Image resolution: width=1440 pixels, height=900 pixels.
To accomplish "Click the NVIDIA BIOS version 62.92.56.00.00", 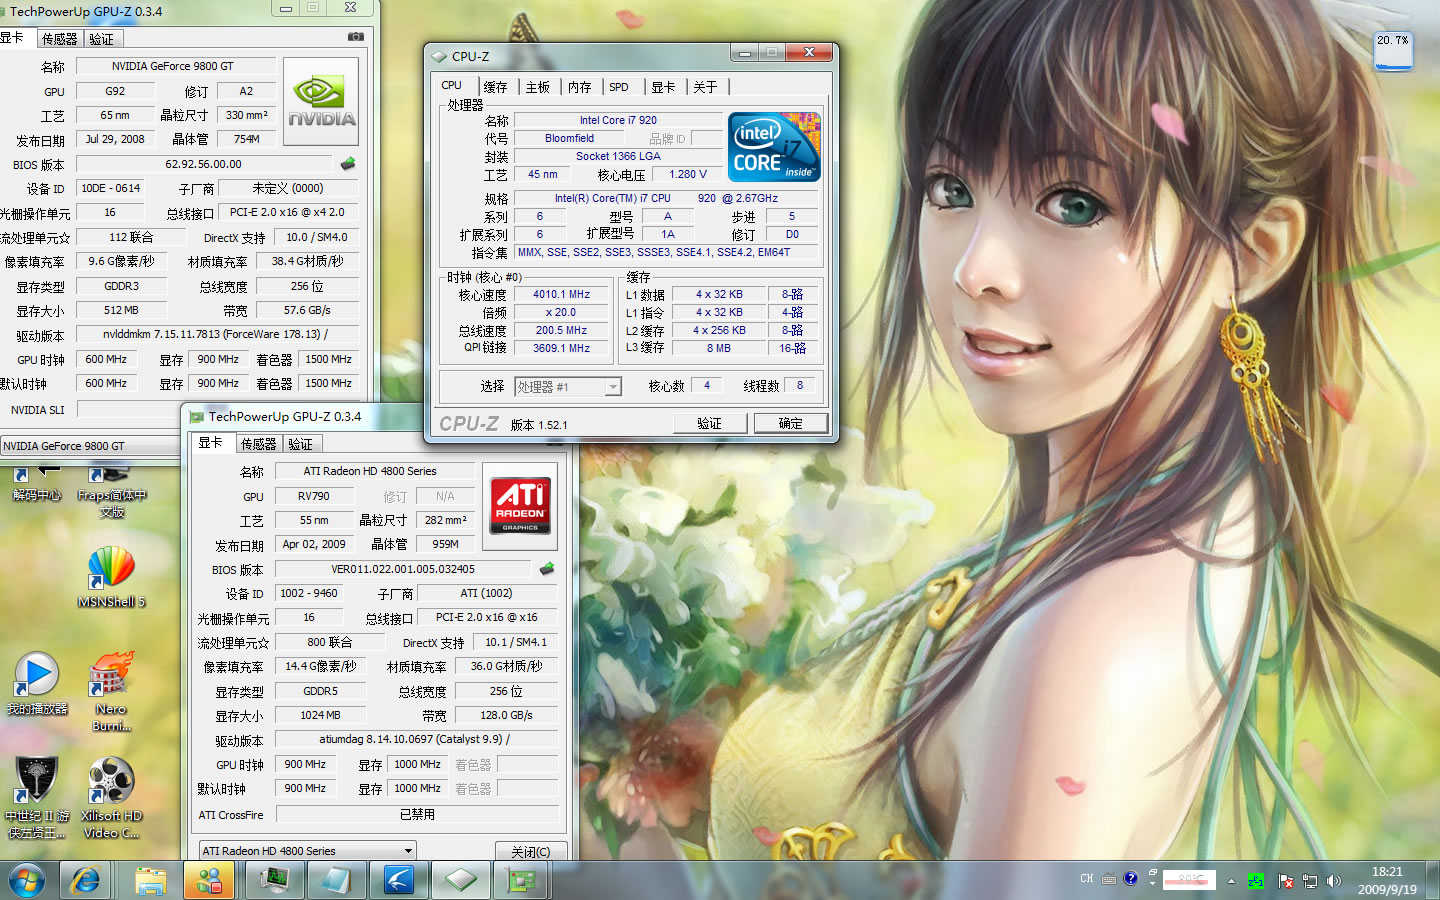I will (203, 164).
